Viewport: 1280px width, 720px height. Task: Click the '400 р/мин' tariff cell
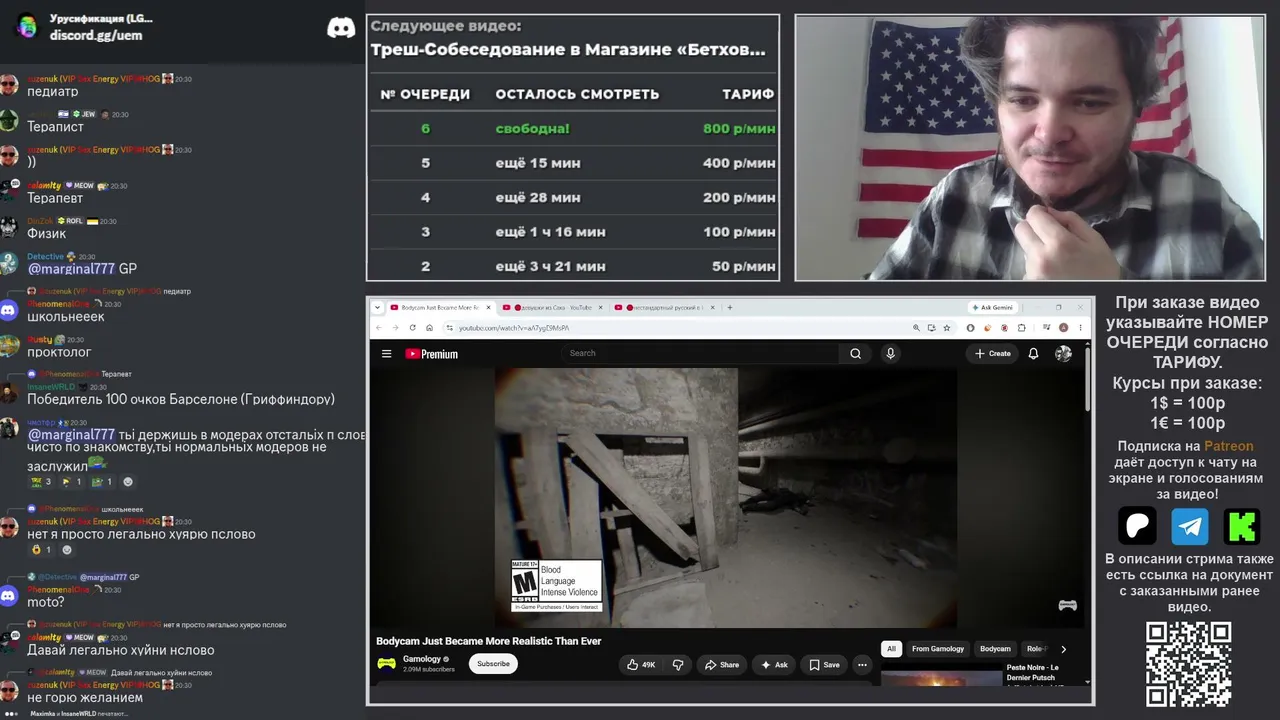pos(739,163)
